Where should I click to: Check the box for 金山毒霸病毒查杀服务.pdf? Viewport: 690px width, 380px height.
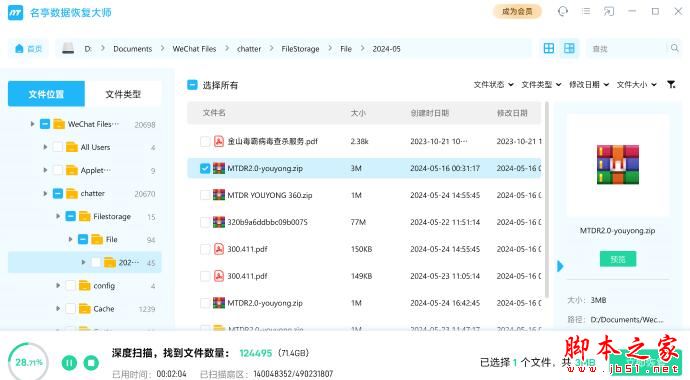point(205,141)
